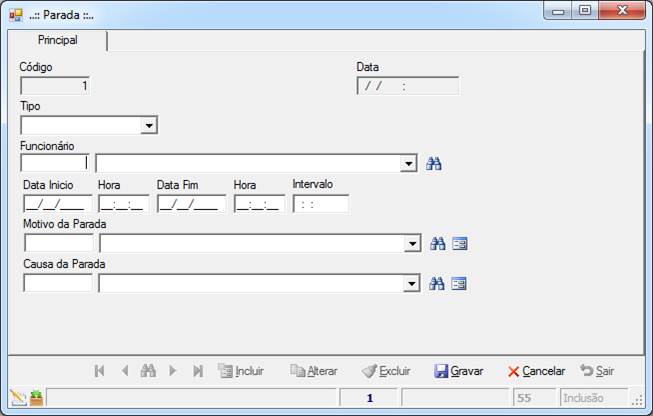Click the Funcionário code input field
Screen dimensions: 653x416
click(55, 163)
